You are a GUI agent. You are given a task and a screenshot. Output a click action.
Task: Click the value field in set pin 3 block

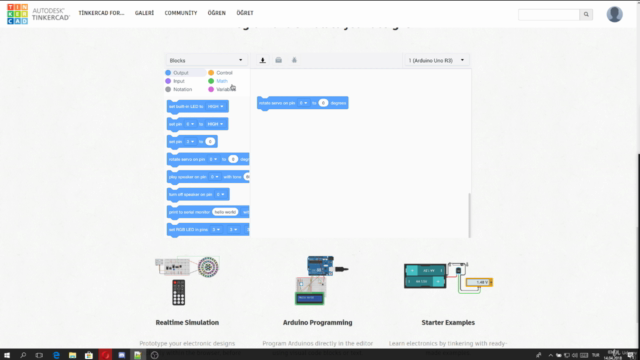click(210, 142)
